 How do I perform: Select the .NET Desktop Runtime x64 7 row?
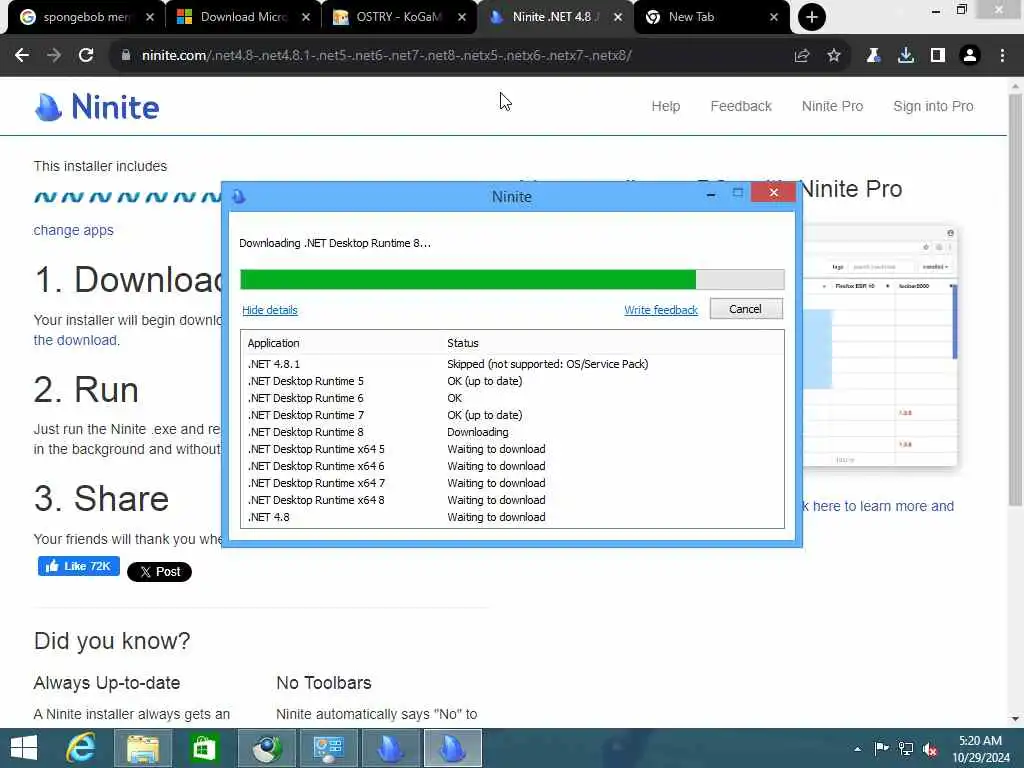pos(512,483)
